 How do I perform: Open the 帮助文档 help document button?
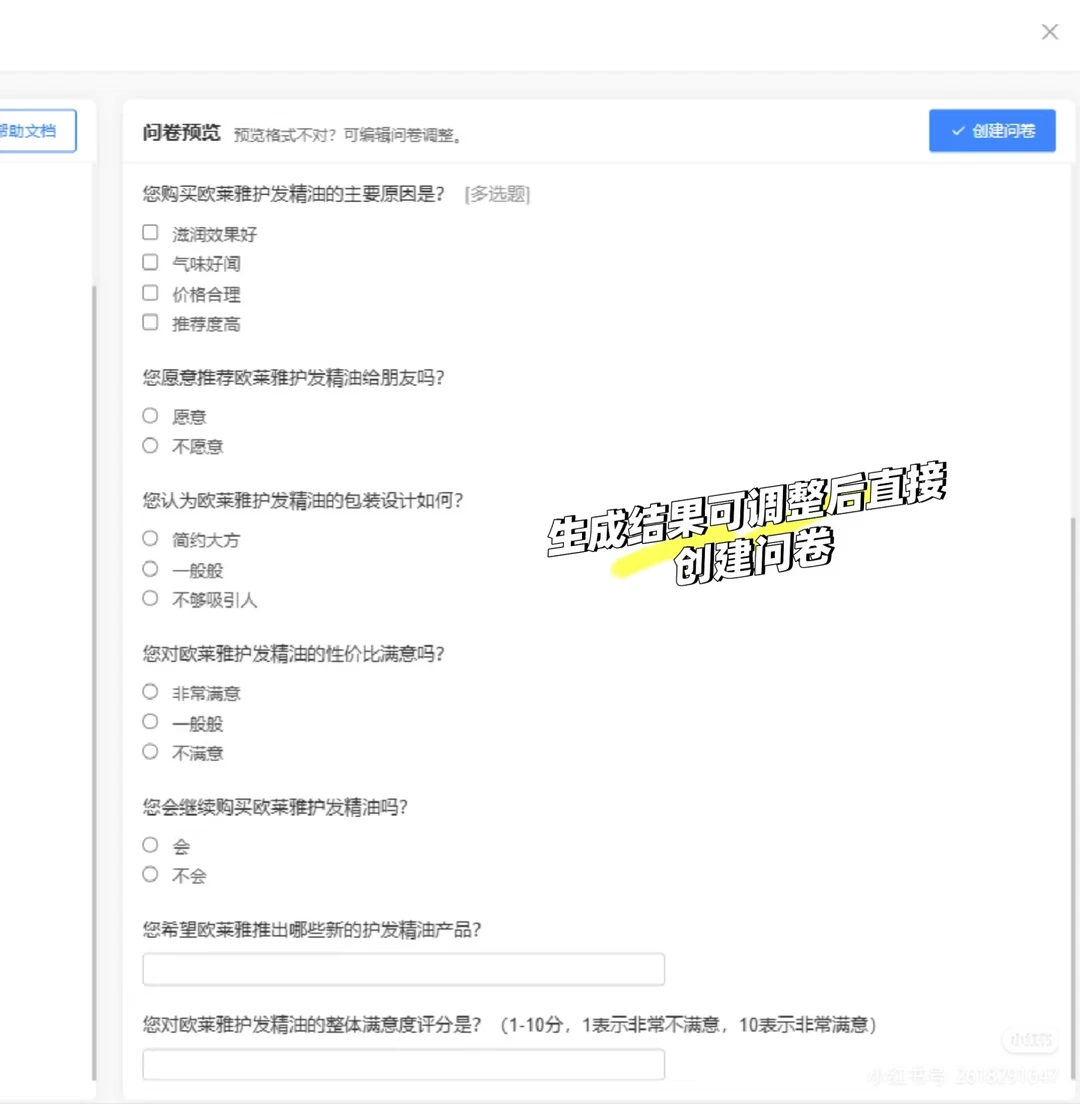click(x=37, y=131)
